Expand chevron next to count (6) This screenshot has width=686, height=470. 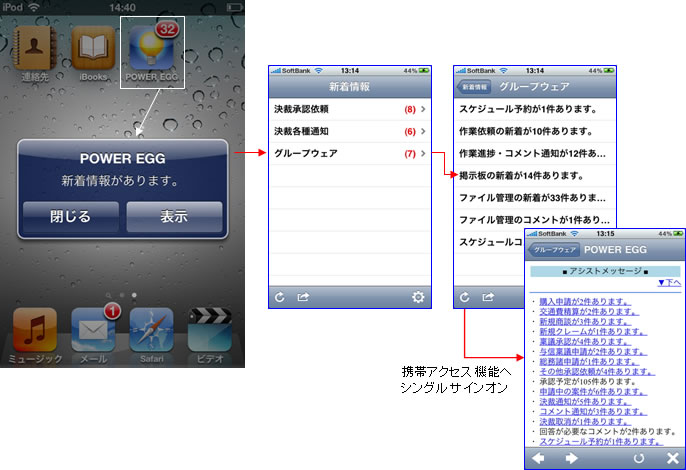[x=423, y=131]
